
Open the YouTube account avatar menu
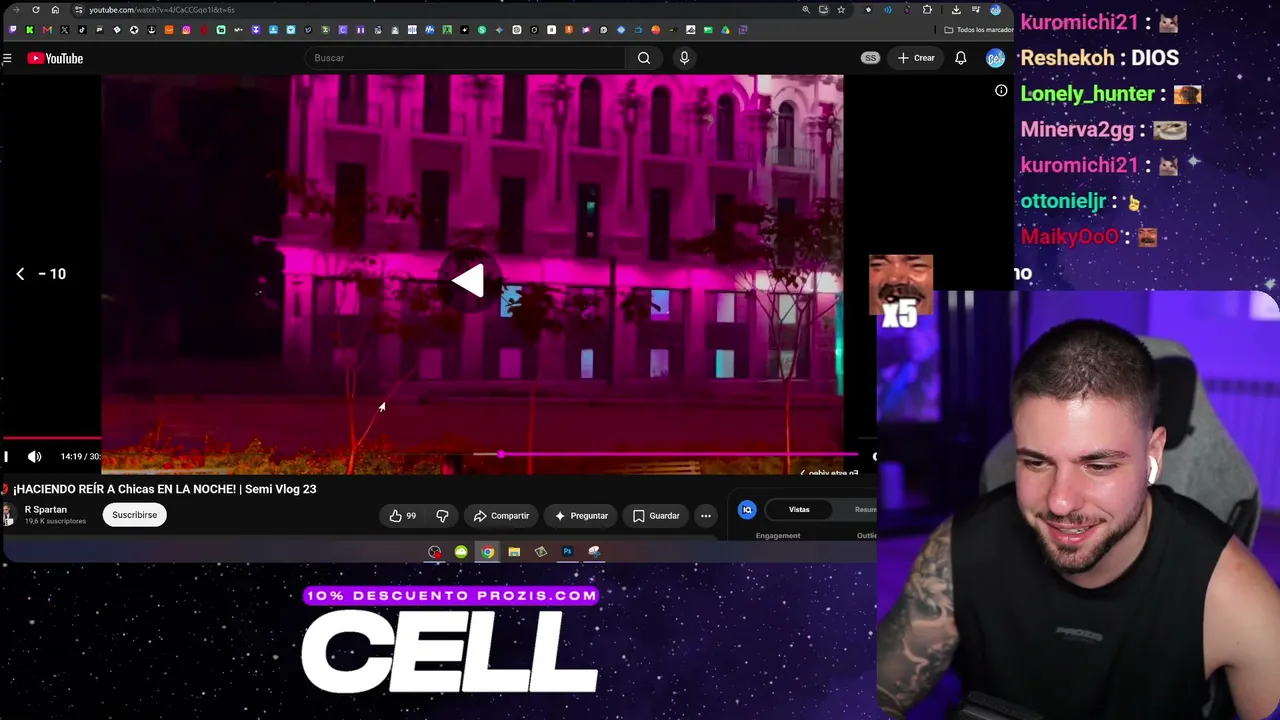[995, 58]
